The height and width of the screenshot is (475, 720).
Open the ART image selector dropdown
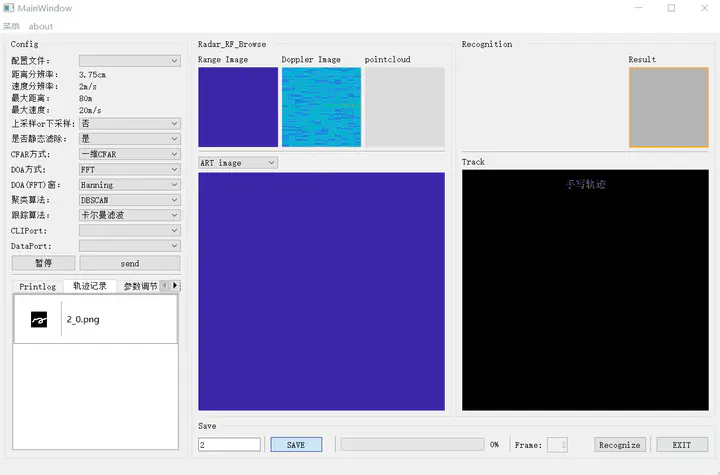[238, 163]
